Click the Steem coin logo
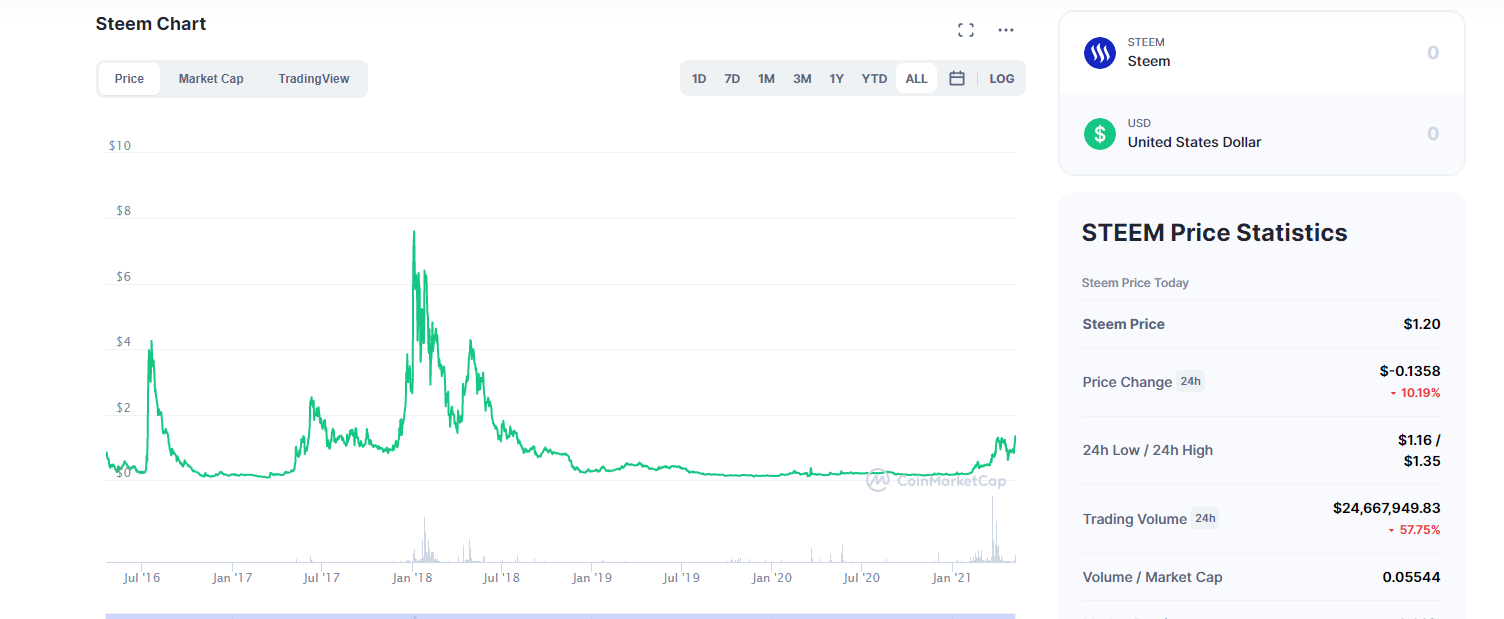1504x619 pixels. click(1100, 52)
